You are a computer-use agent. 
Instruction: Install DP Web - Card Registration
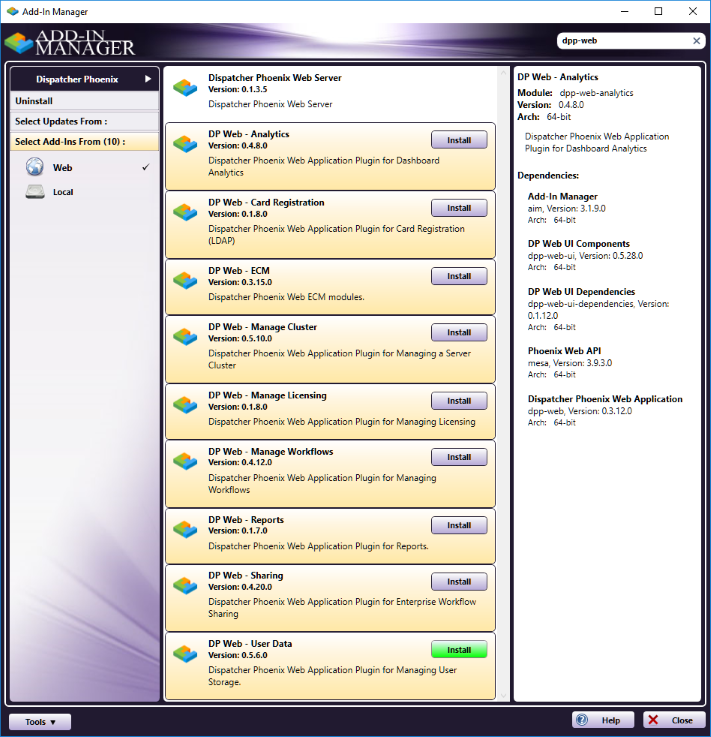click(x=459, y=208)
